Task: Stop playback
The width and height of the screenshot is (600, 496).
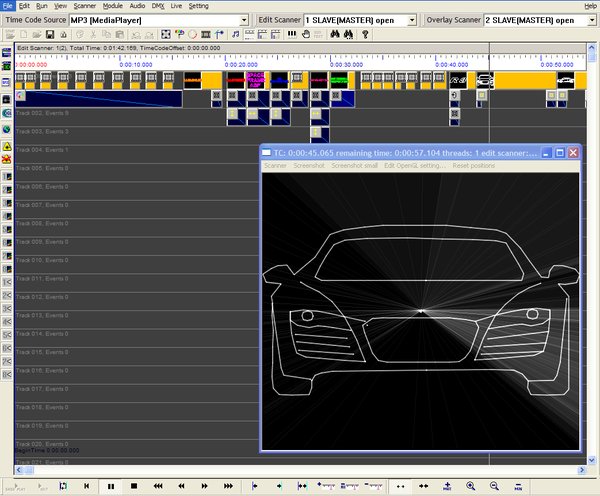Action: [134, 486]
